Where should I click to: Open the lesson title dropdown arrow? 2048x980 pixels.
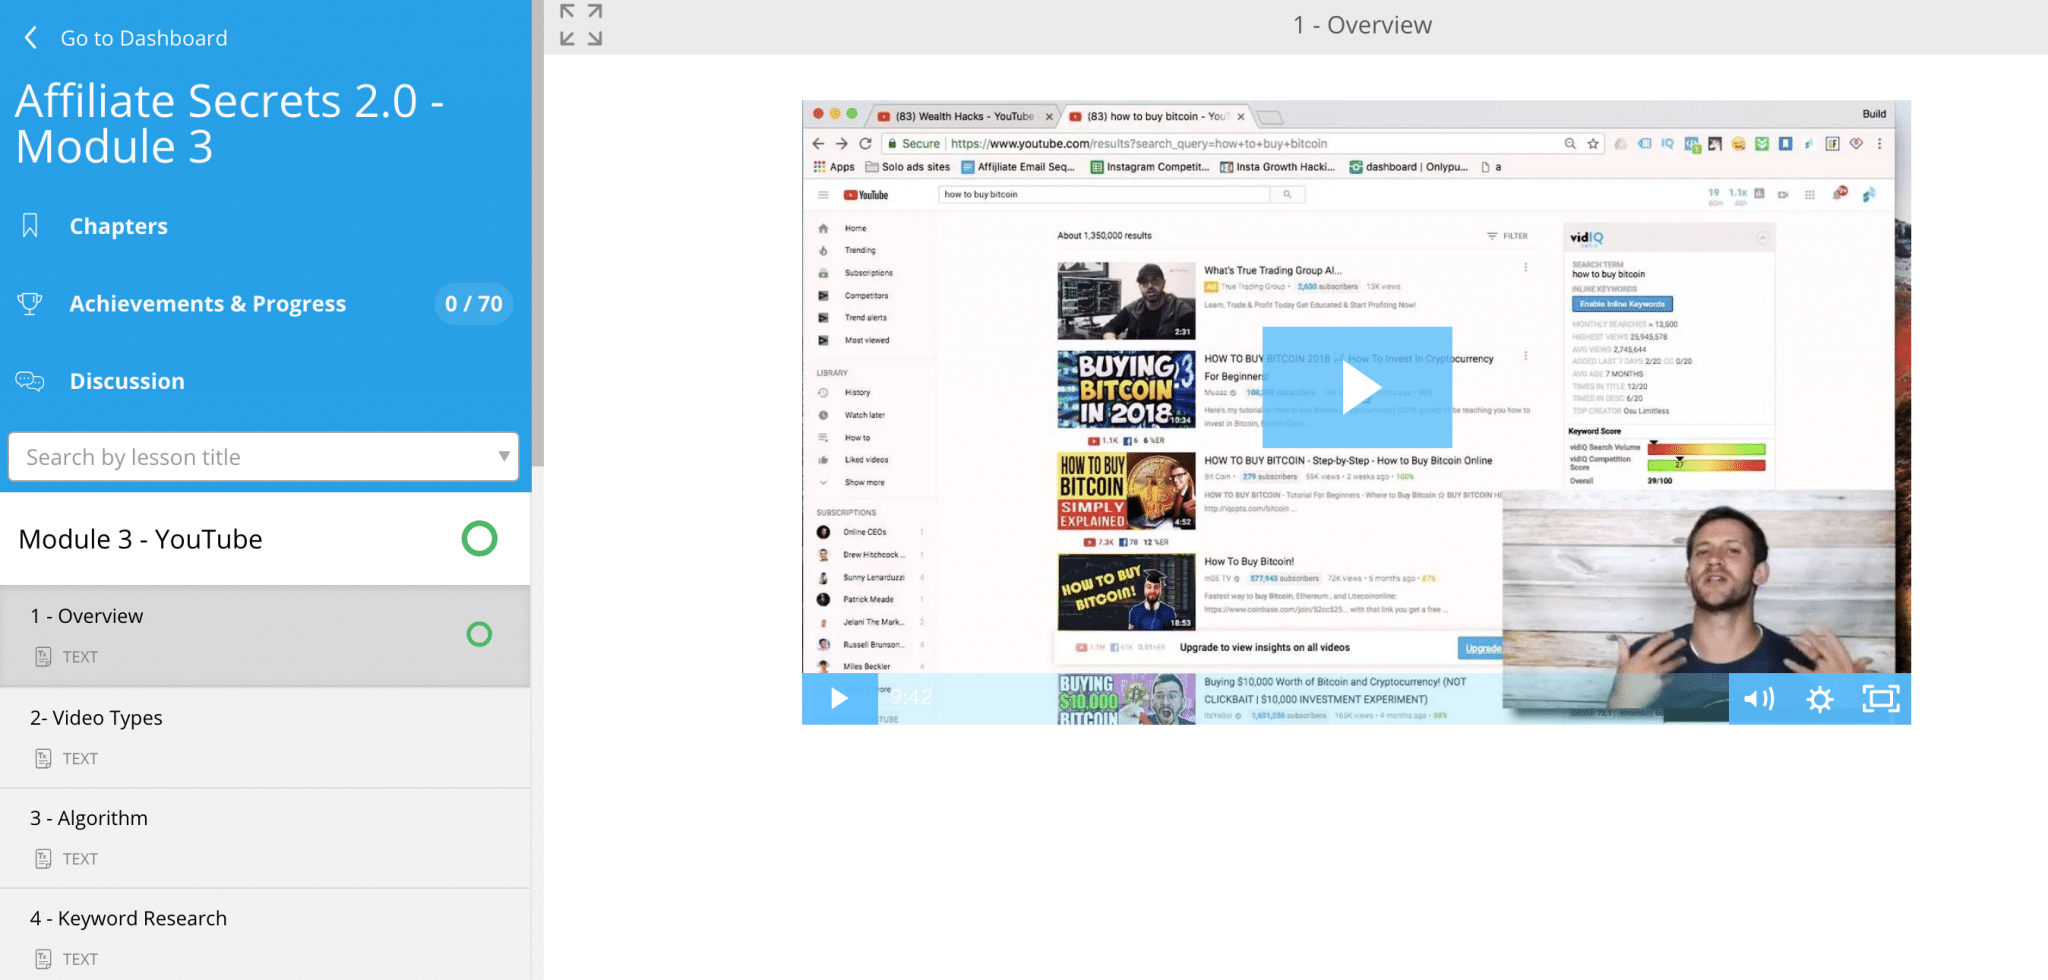504,457
